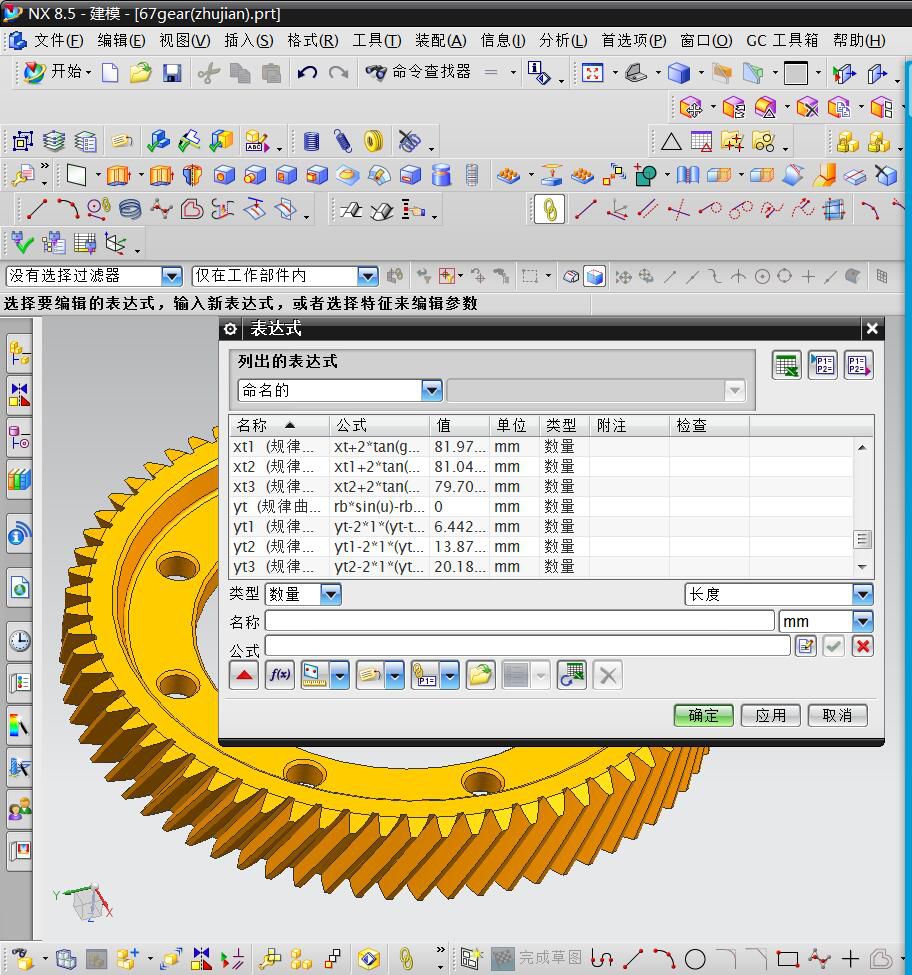The width and height of the screenshot is (912, 975).
Task: Click the spreadsheet edit icon in dialog
Action: (787, 365)
